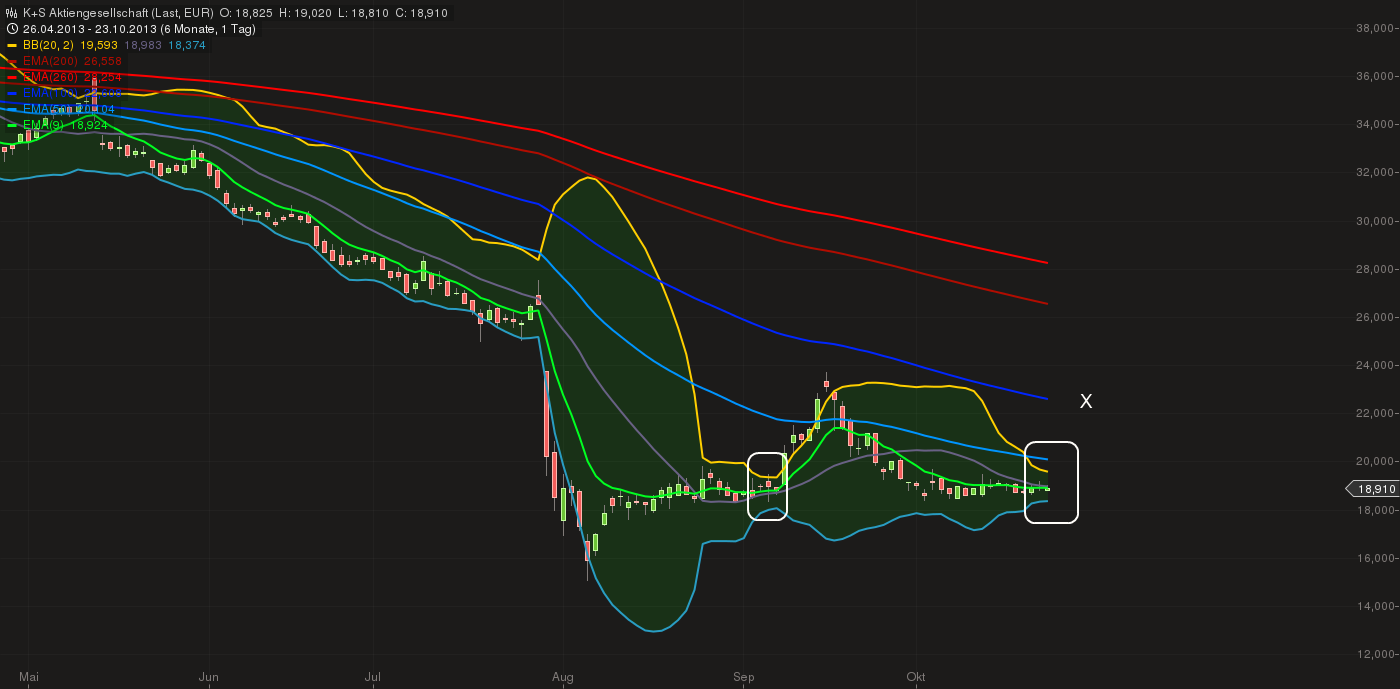The width and height of the screenshot is (1400, 689).
Task: Click the Mai label on the time axis
Action: pos(29,677)
